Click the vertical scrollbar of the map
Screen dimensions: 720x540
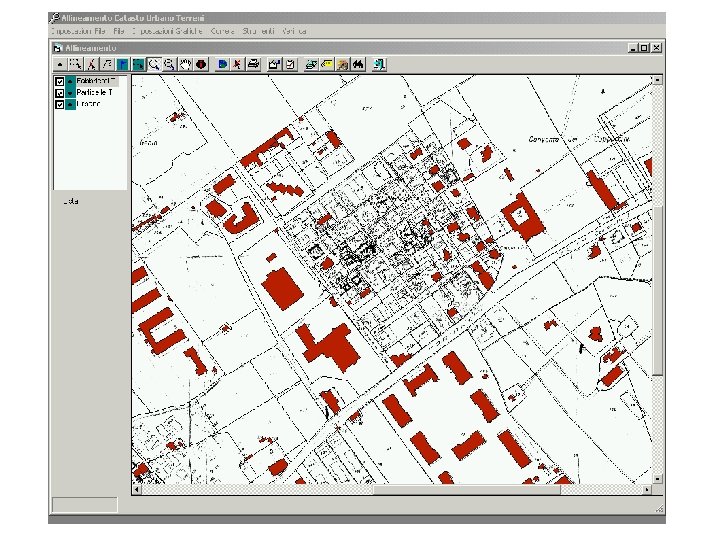coord(657,290)
